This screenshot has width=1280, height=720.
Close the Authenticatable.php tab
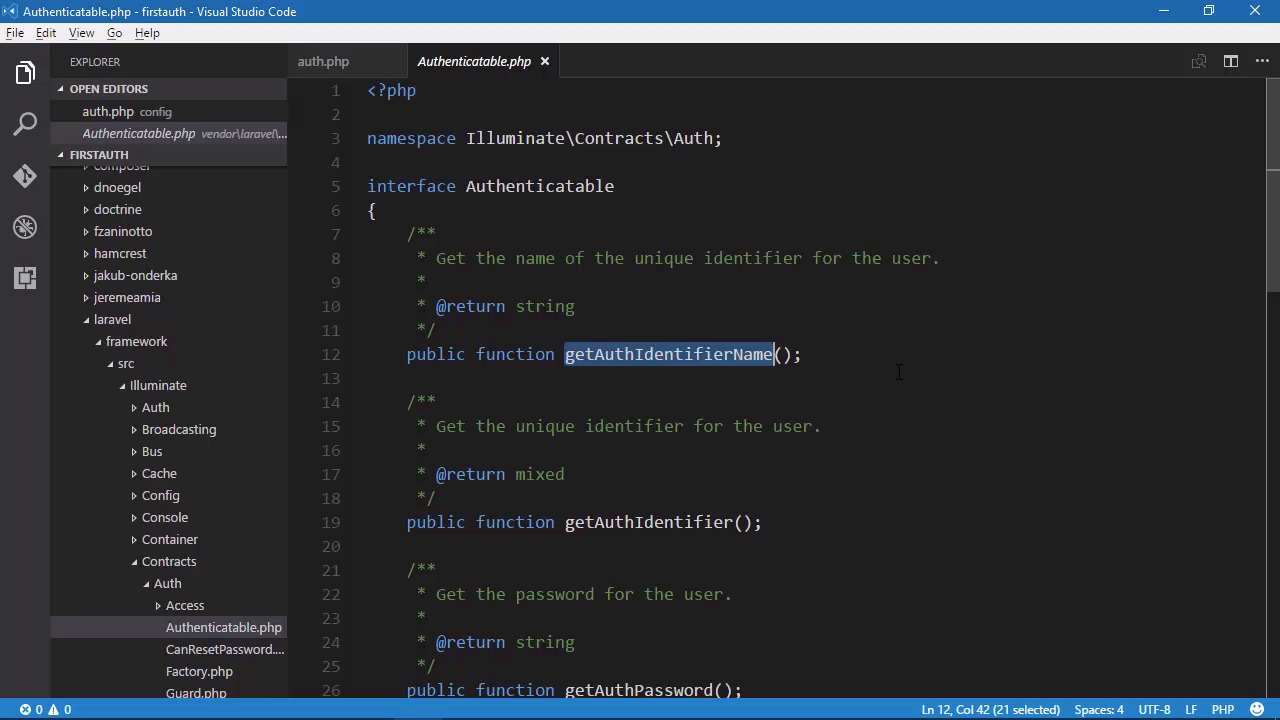544,62
